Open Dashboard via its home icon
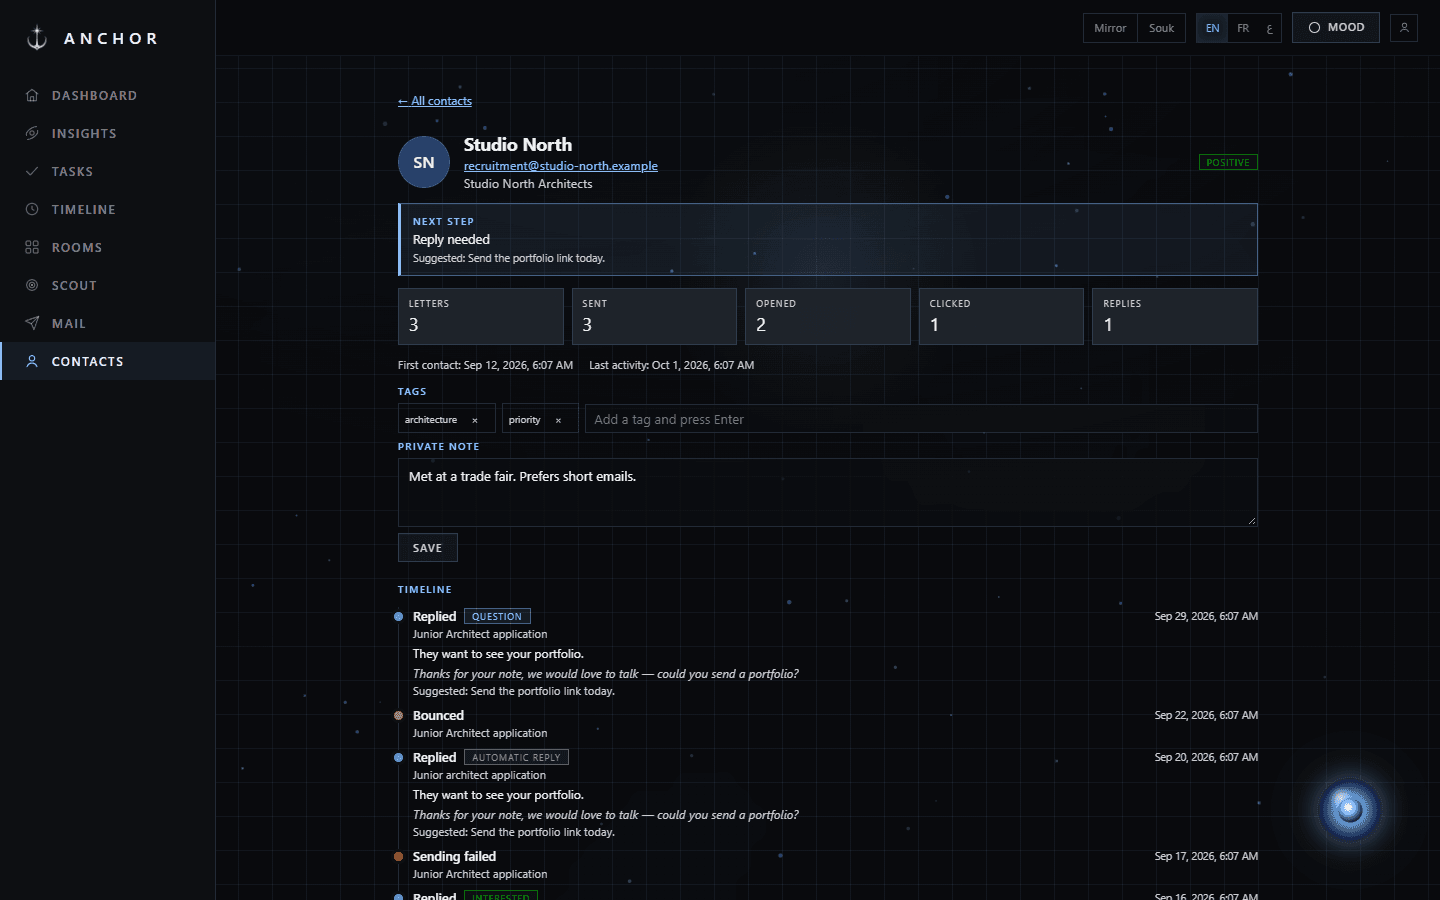 click(x=32, y=96)
